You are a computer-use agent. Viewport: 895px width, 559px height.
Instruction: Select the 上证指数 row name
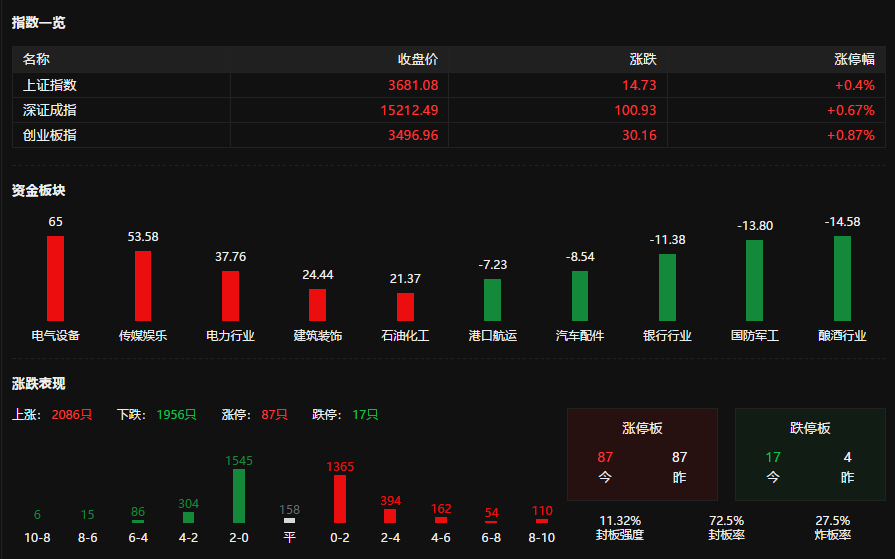pos(50,85)
